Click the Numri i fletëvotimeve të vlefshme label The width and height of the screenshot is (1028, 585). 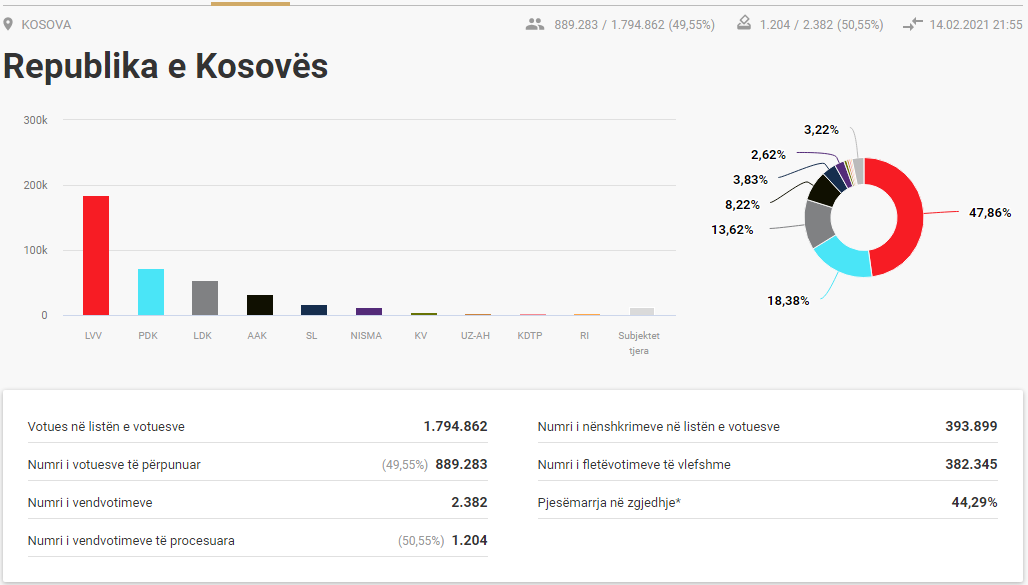click(634, 465)
